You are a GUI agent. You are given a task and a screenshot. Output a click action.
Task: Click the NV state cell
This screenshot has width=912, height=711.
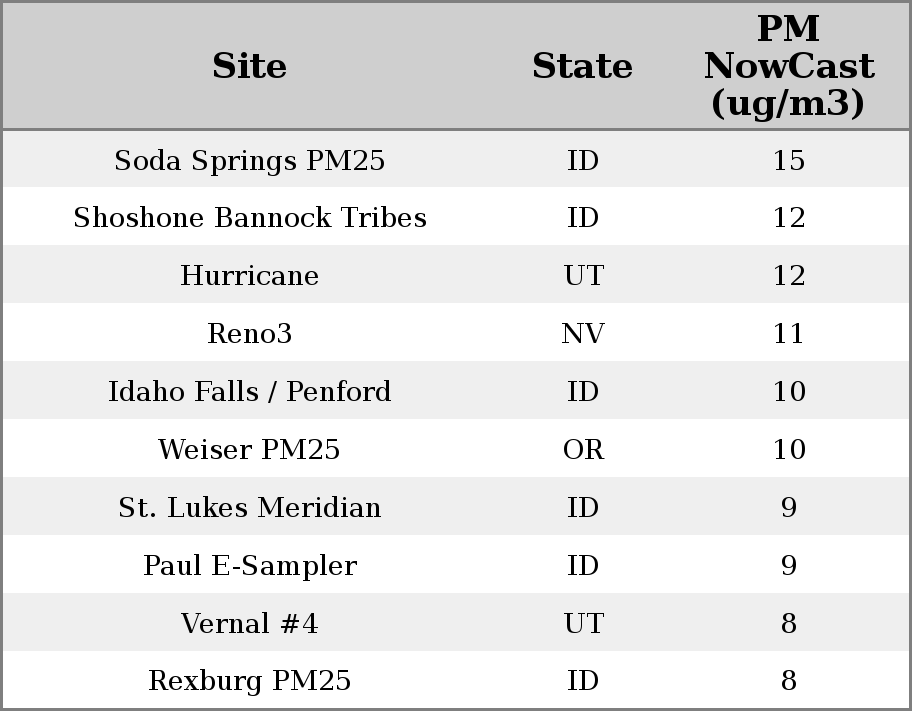(x=582, y=334)
